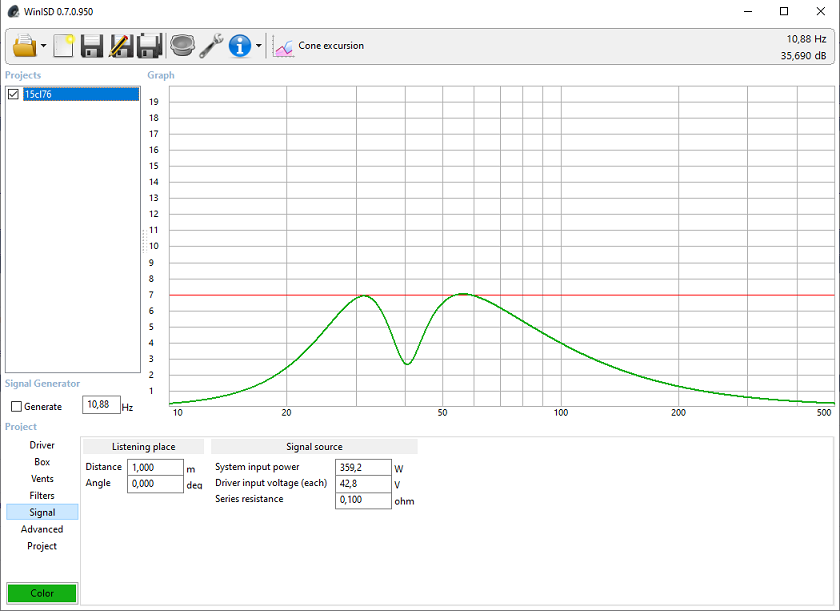Image resolution: width=840 pixels, height=611 pixels.
Task: Click the graph panel splitter grip
Action: pos(144,241)
